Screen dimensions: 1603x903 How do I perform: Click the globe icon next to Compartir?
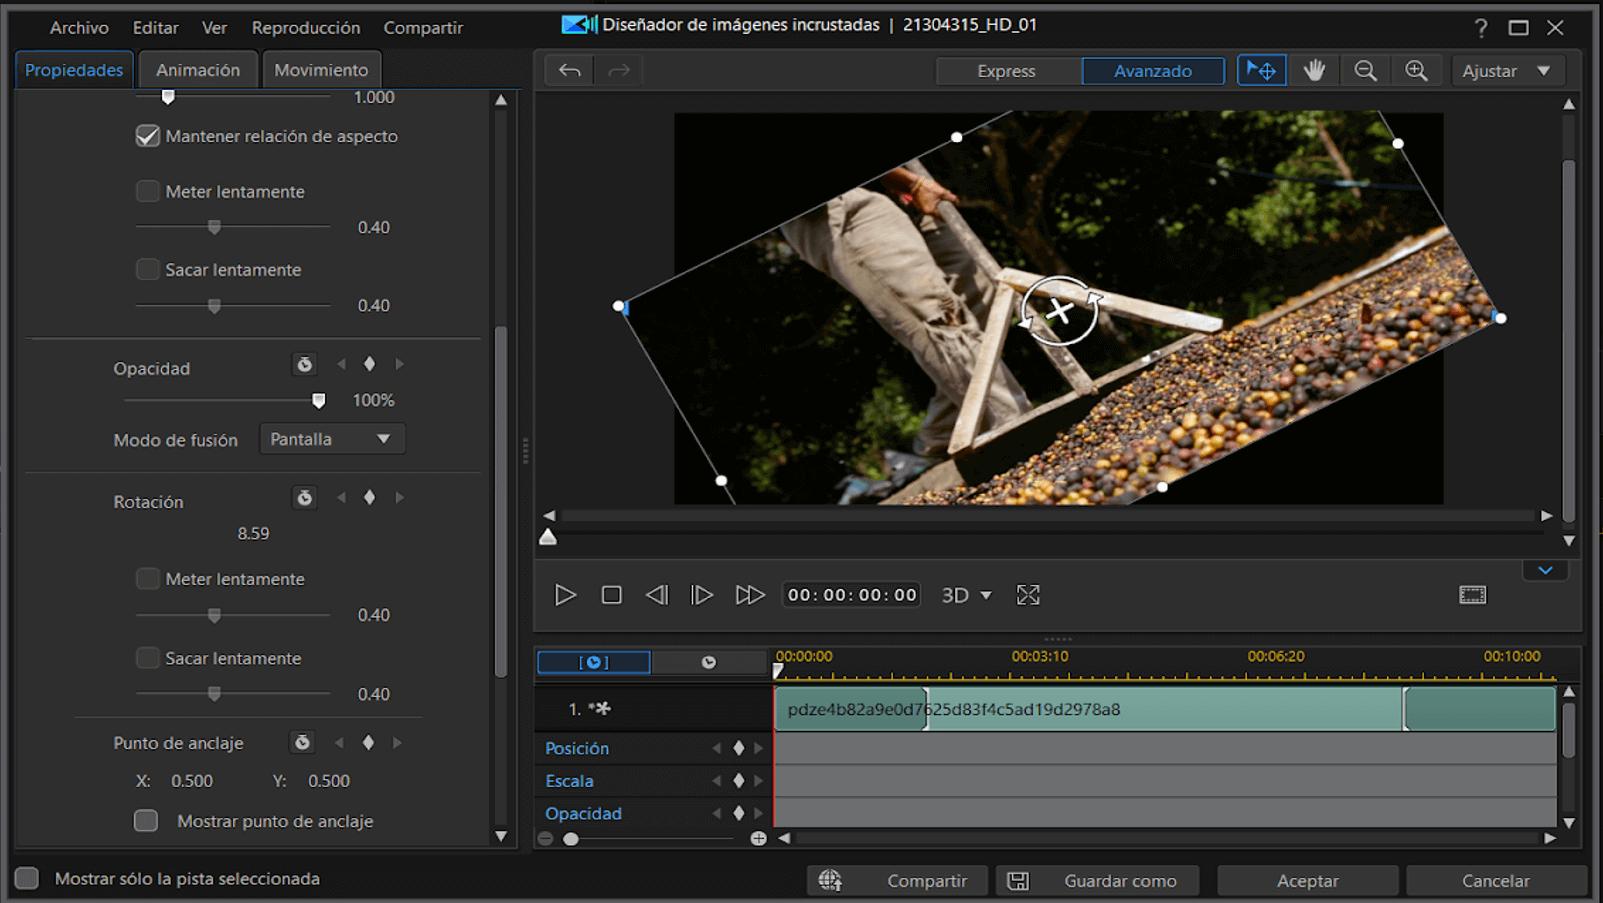(831, 880)
